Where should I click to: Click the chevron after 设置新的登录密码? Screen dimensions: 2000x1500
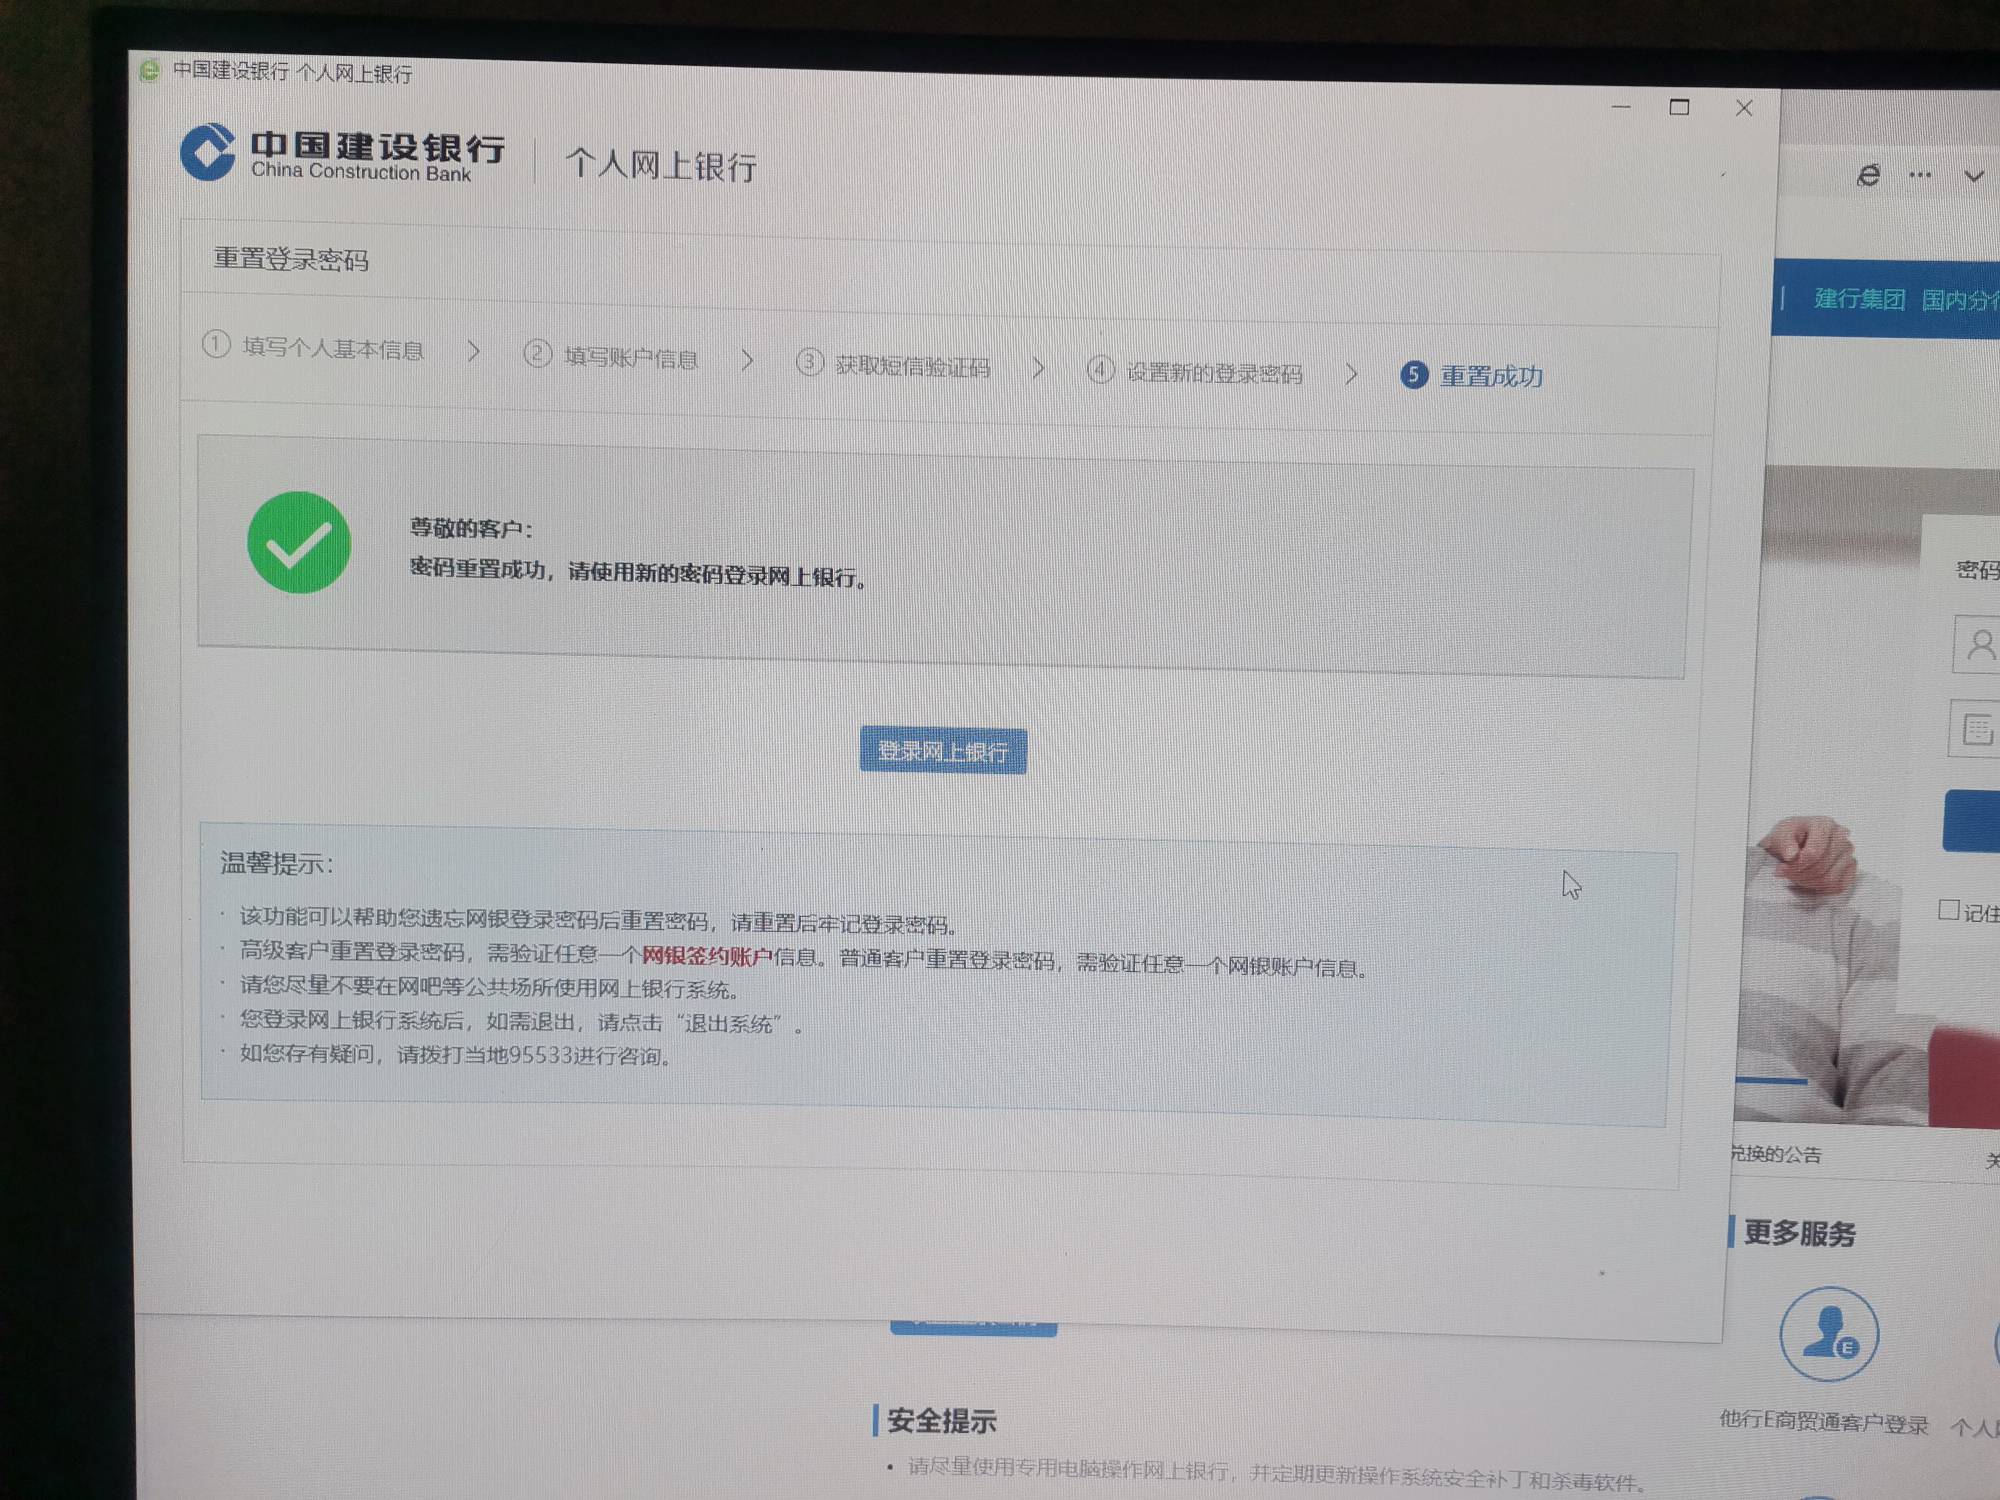point(1352,374)
